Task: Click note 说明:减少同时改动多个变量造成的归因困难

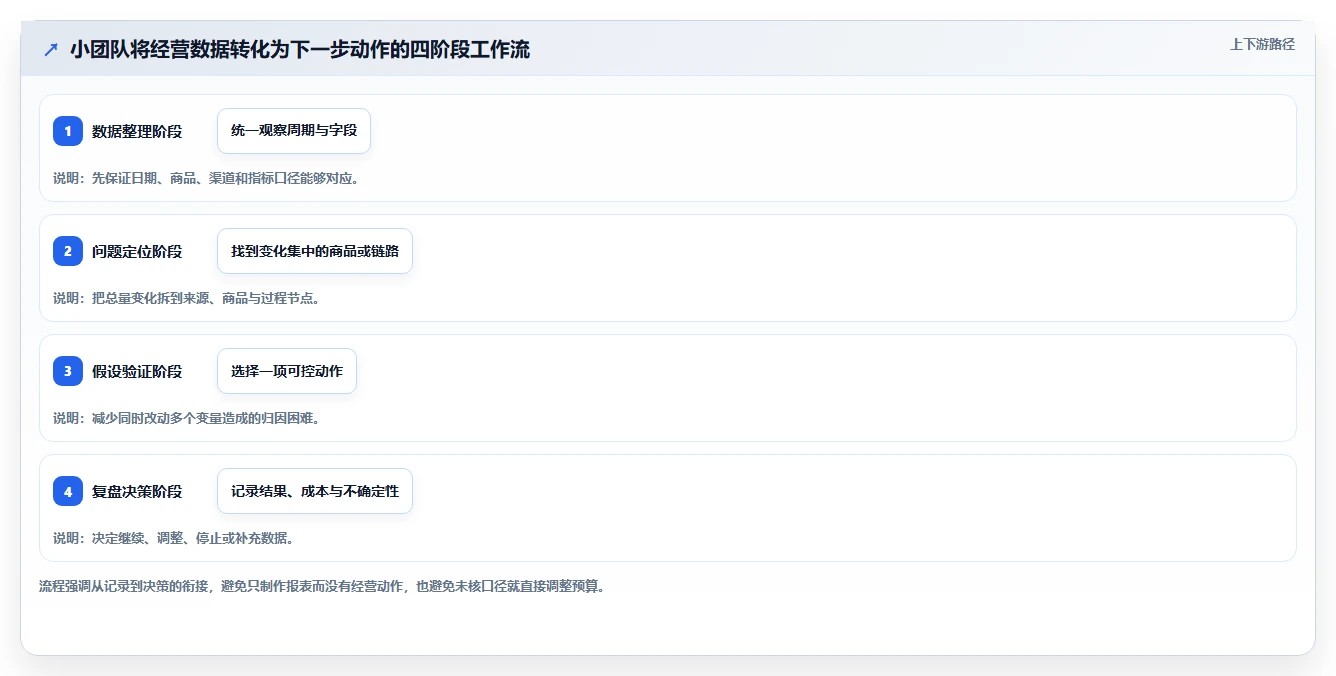Action: tap(186, 418)
